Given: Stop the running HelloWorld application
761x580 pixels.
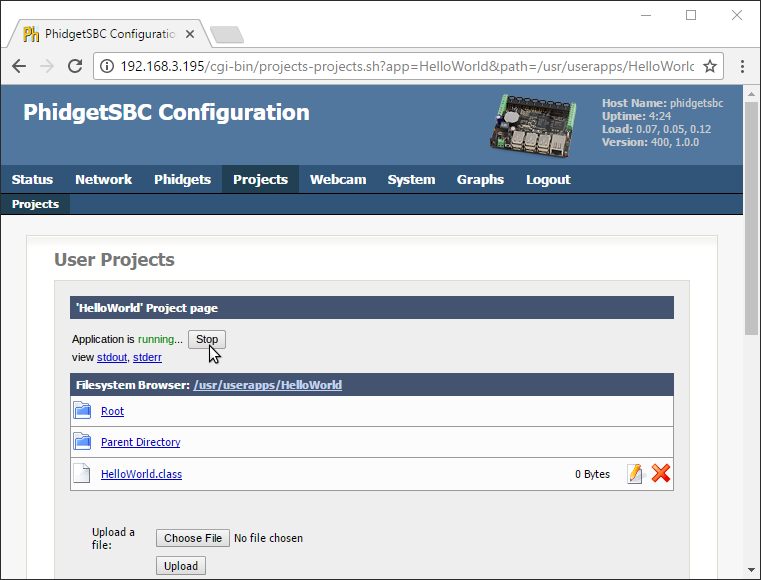Looking at the screenshot, I should click(207, 339).
